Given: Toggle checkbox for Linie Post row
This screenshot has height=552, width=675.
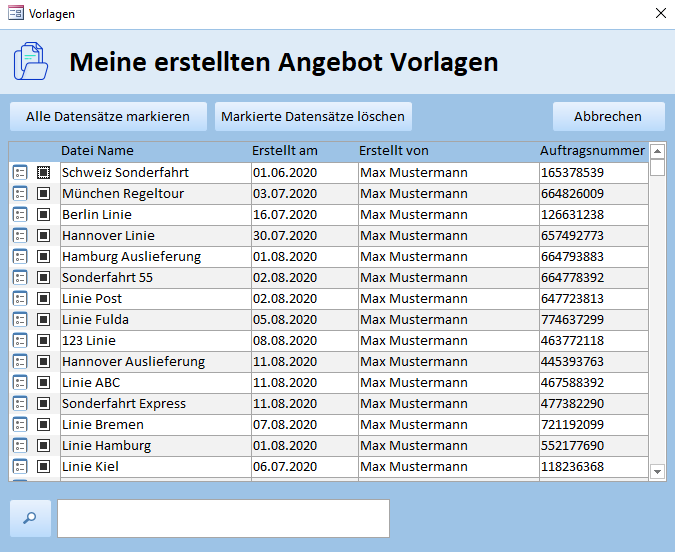Looking at the screenshot, I should tap(43, 299).
